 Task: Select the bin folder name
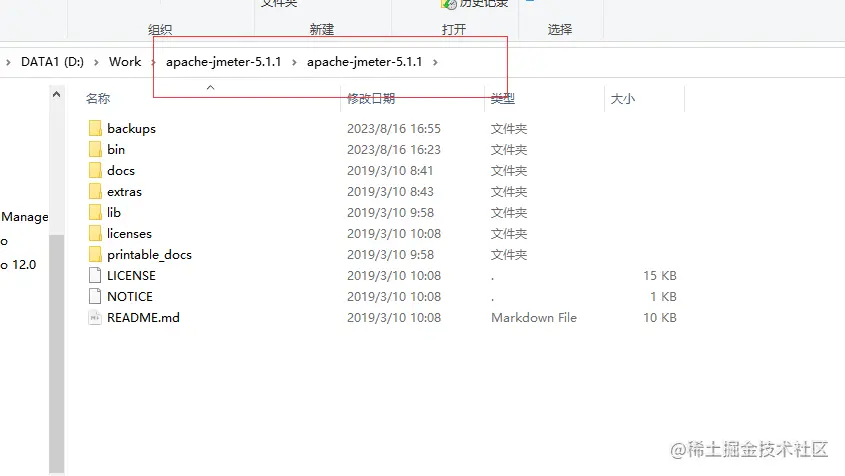pyautogui.click(x=116, y=149)
